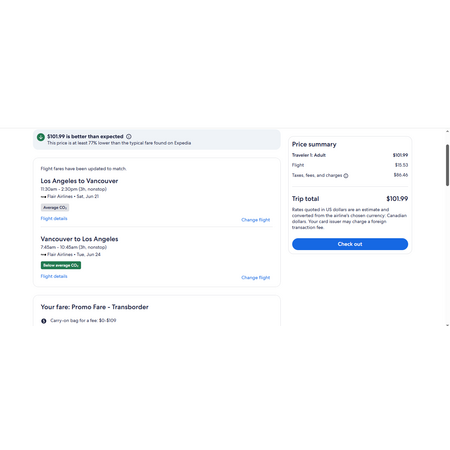Click the Price summary heading
This screenshot has width=450, height=450.
[314, 144]
